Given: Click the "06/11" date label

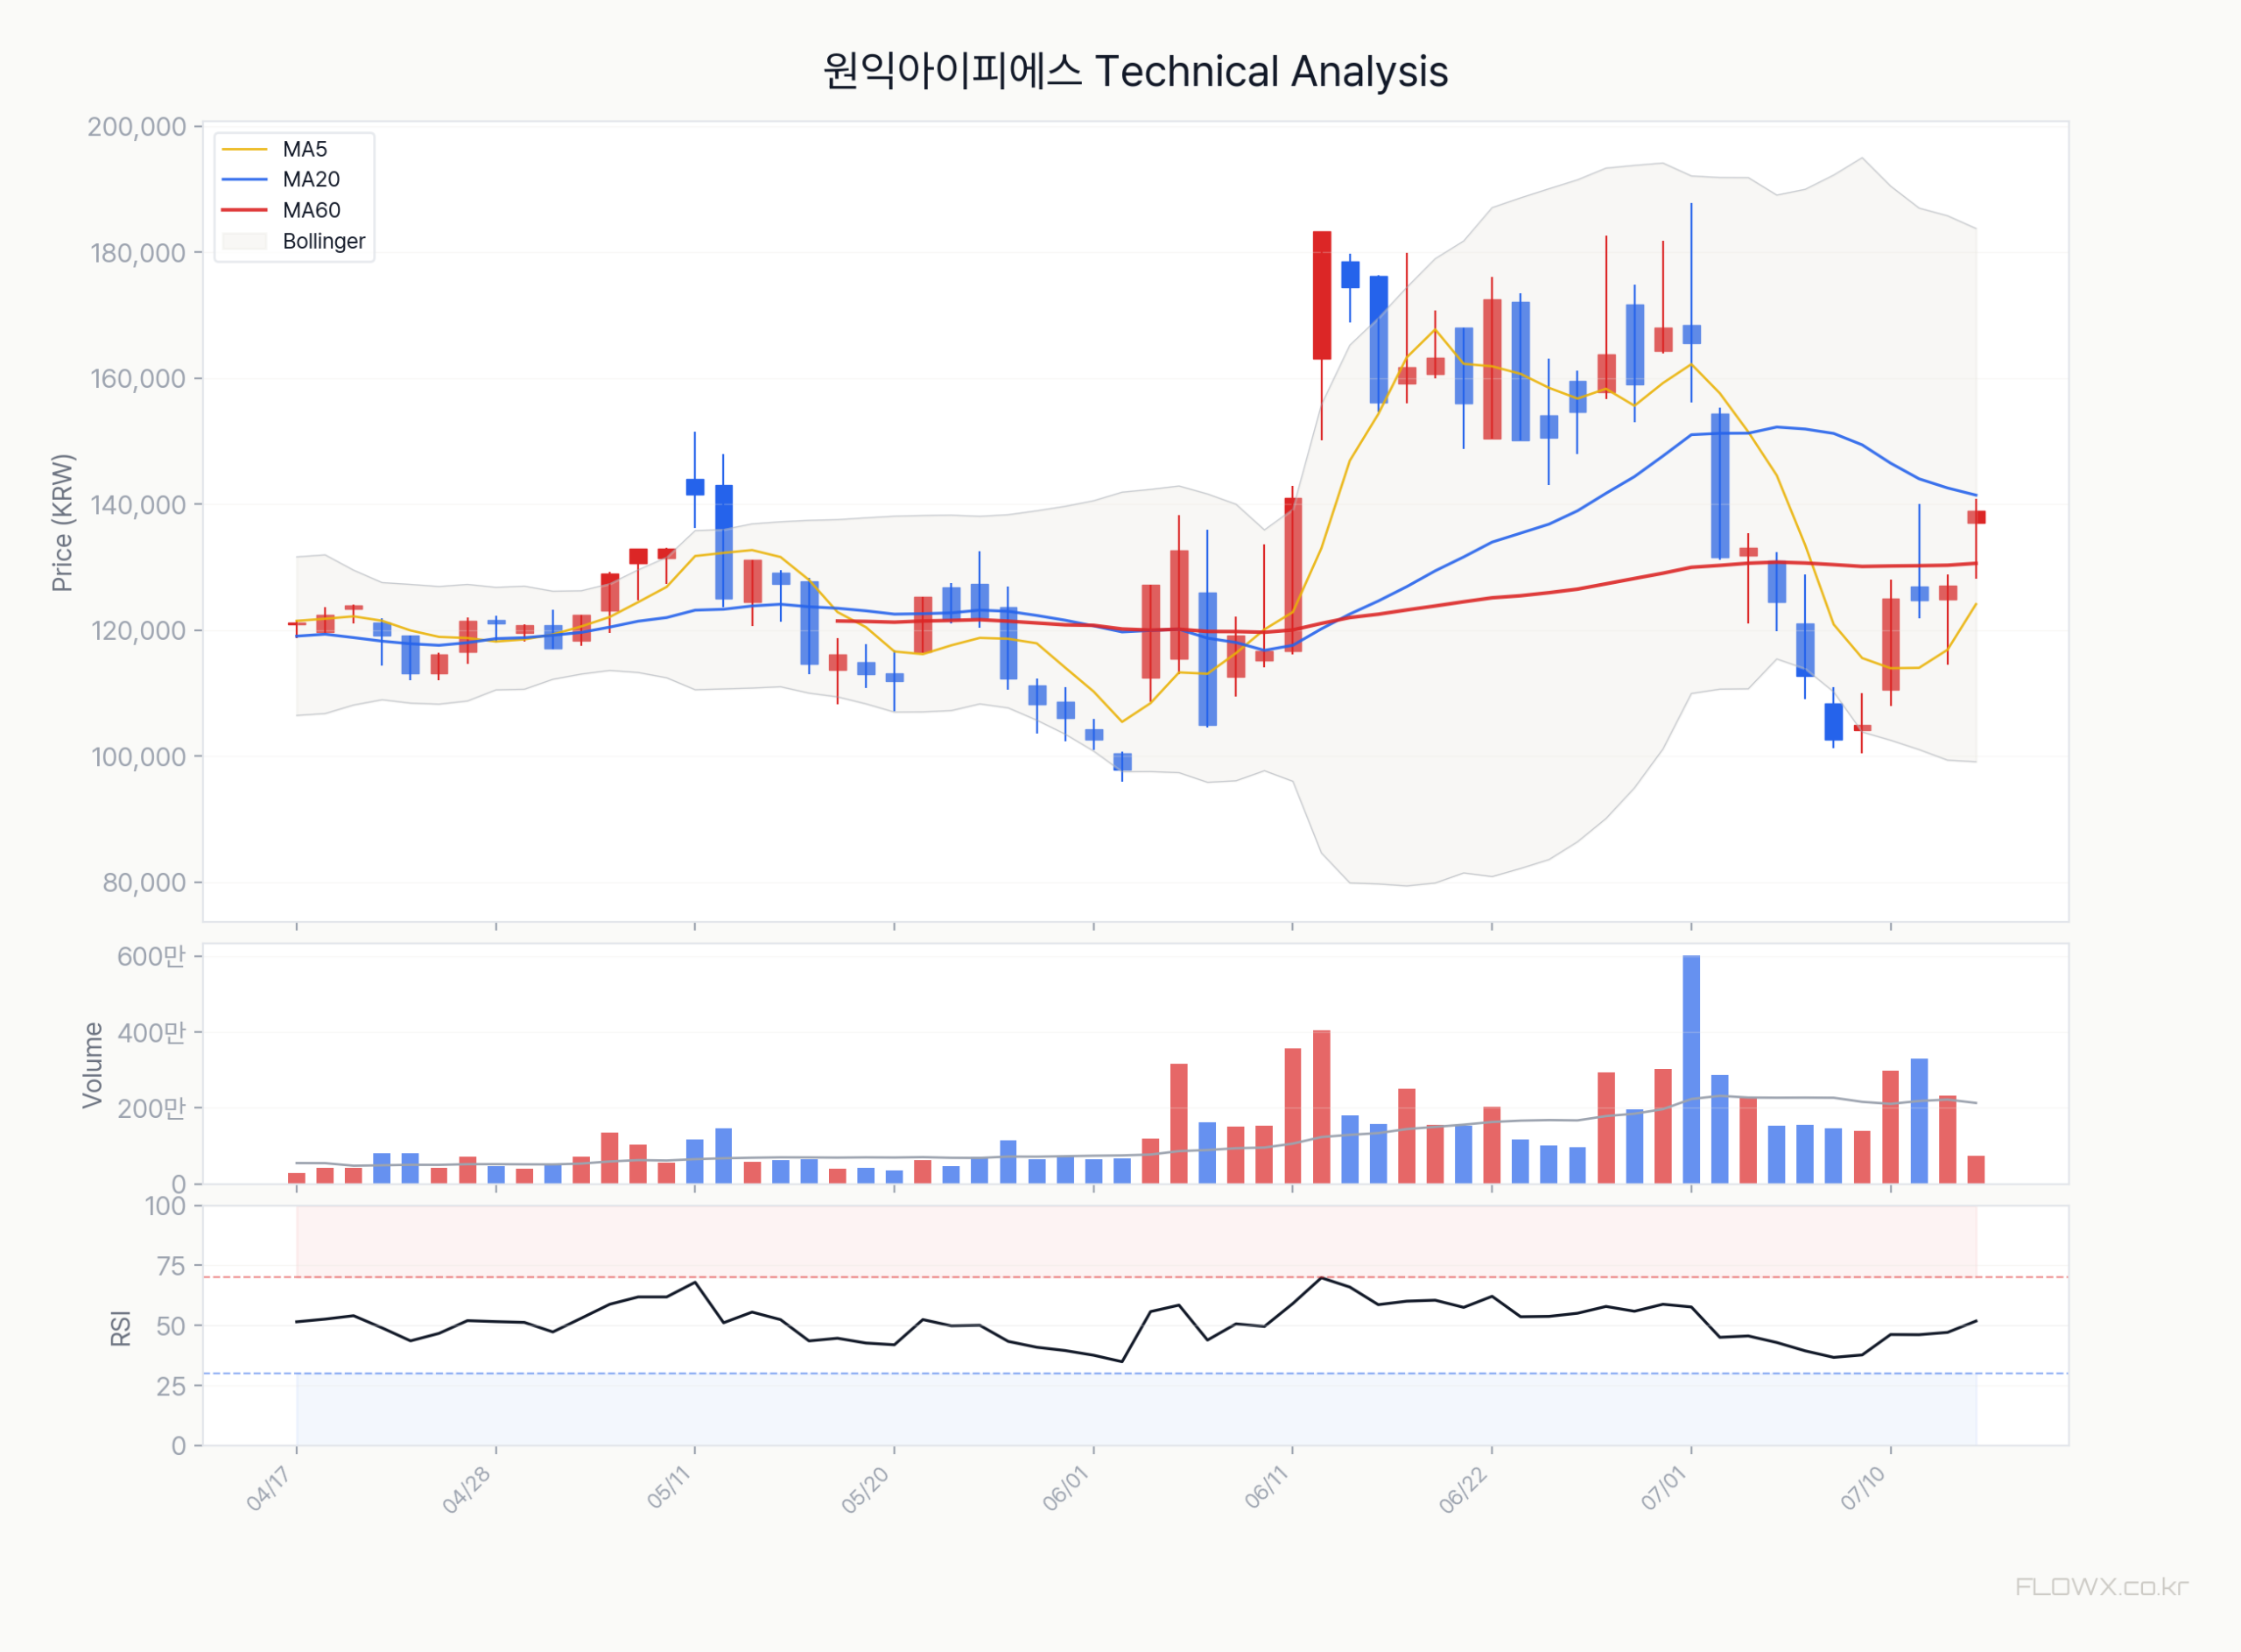Looking at the screenshot, I should 1266,1488.
